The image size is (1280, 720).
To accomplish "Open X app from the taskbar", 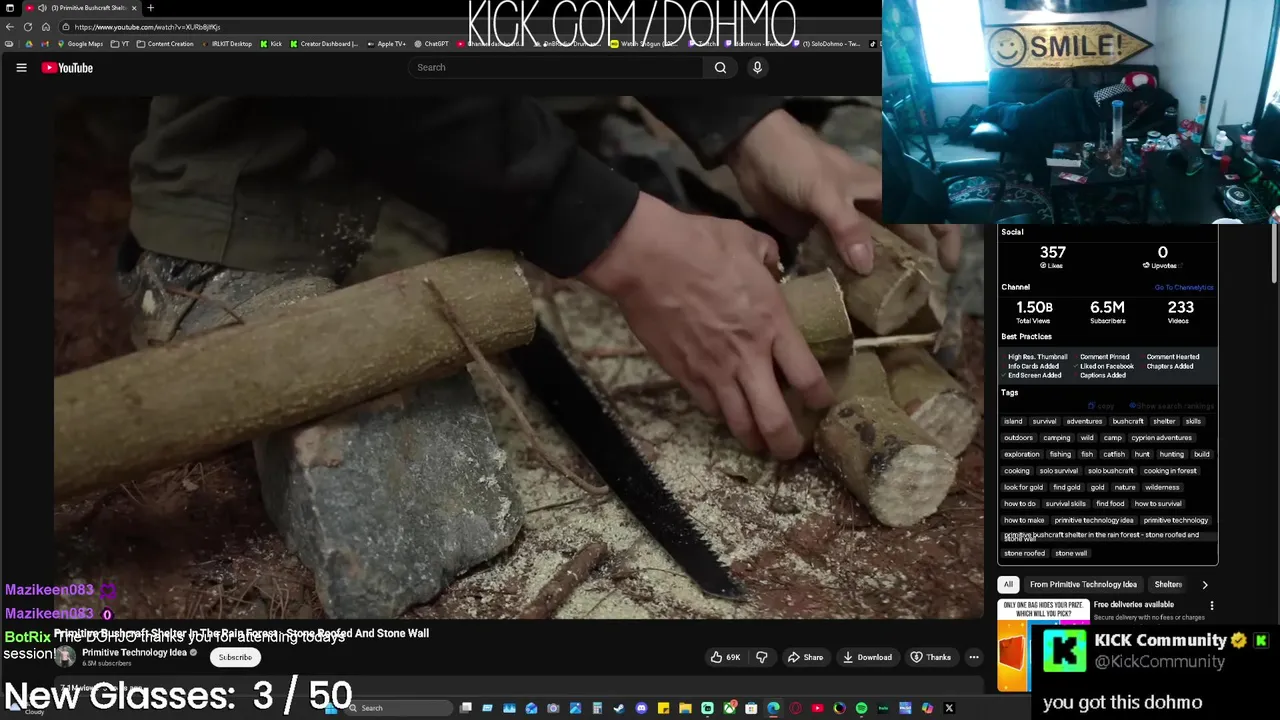I will click(949, 708).
